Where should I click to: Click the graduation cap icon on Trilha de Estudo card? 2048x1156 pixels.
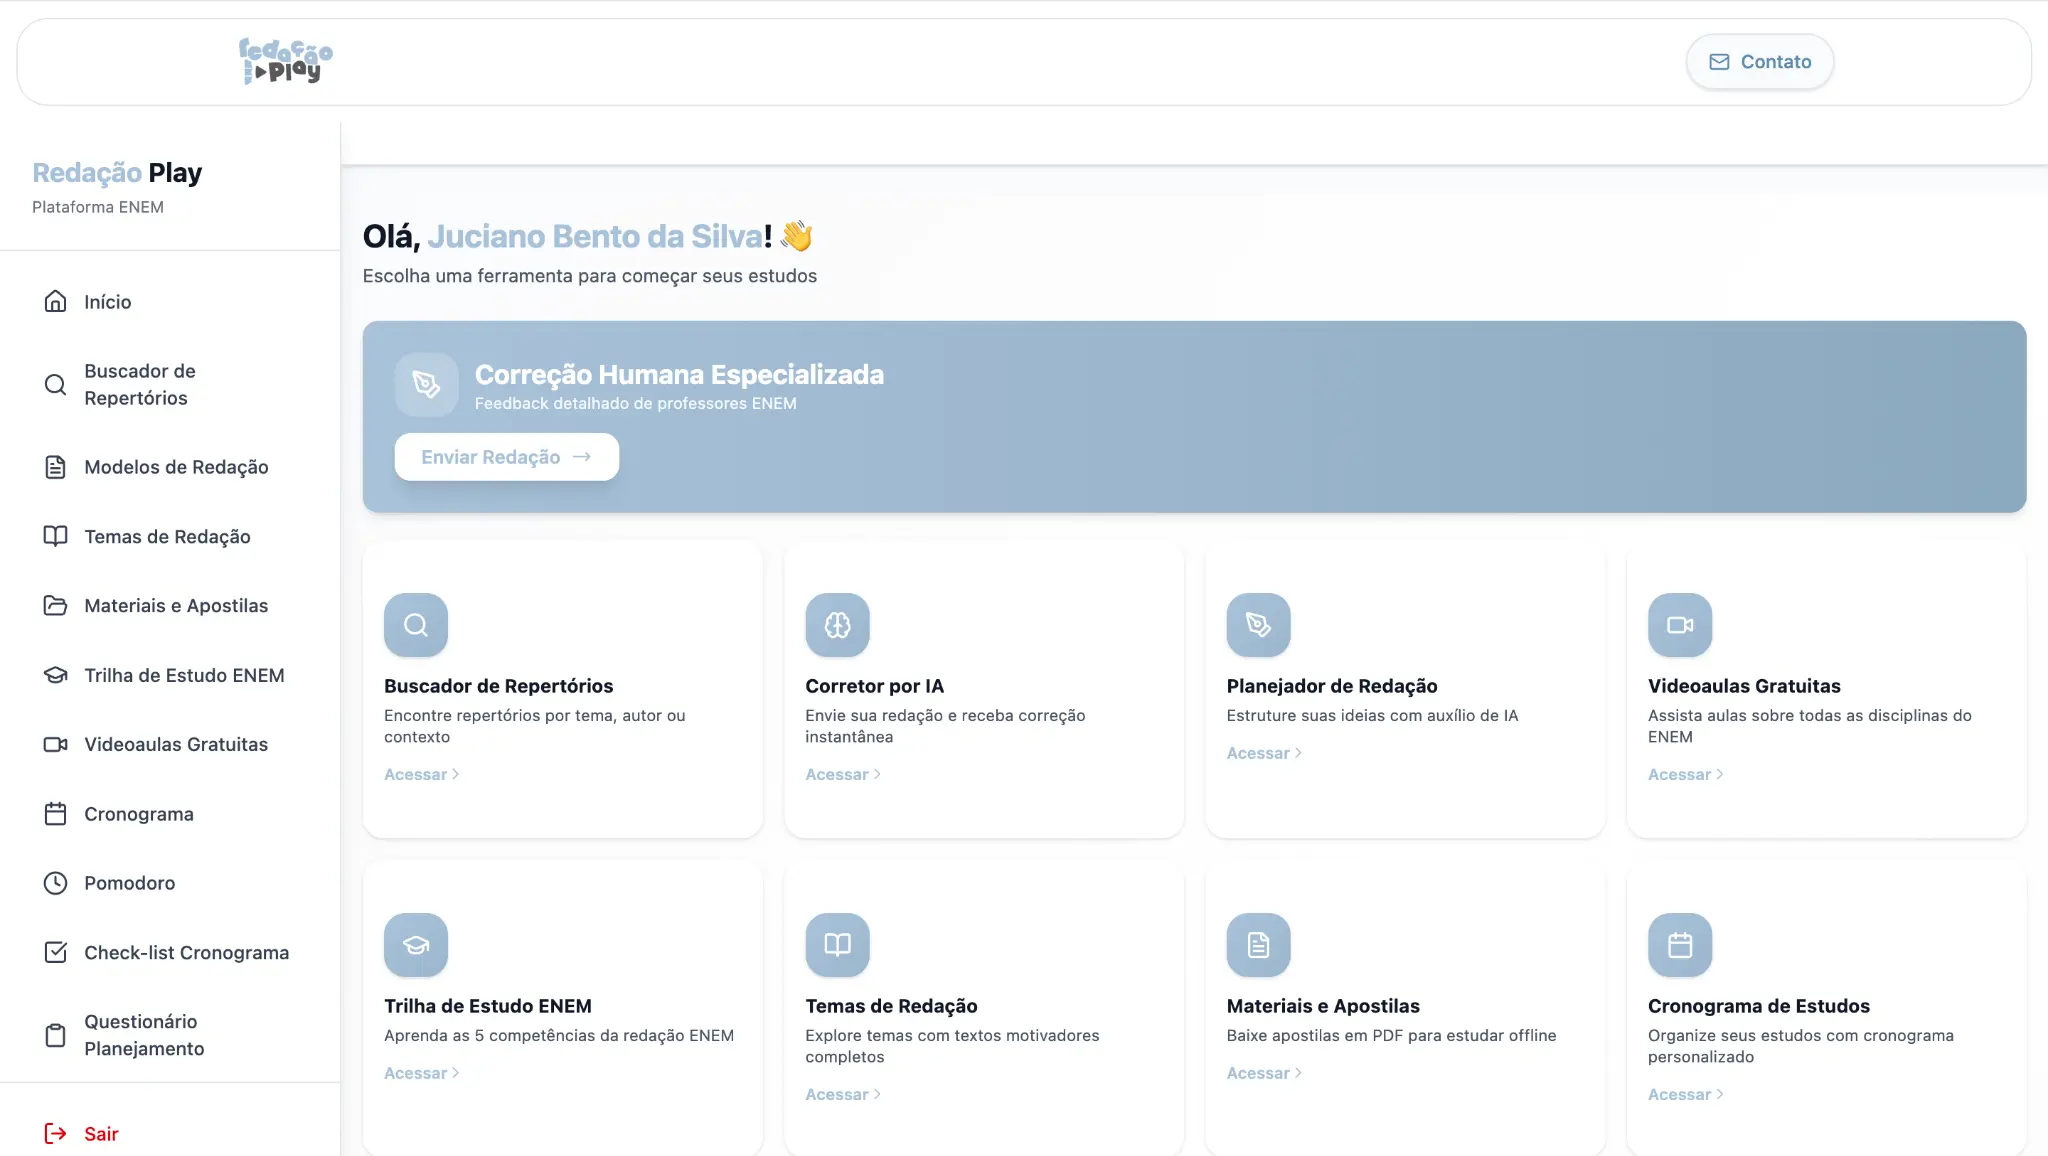416,945
